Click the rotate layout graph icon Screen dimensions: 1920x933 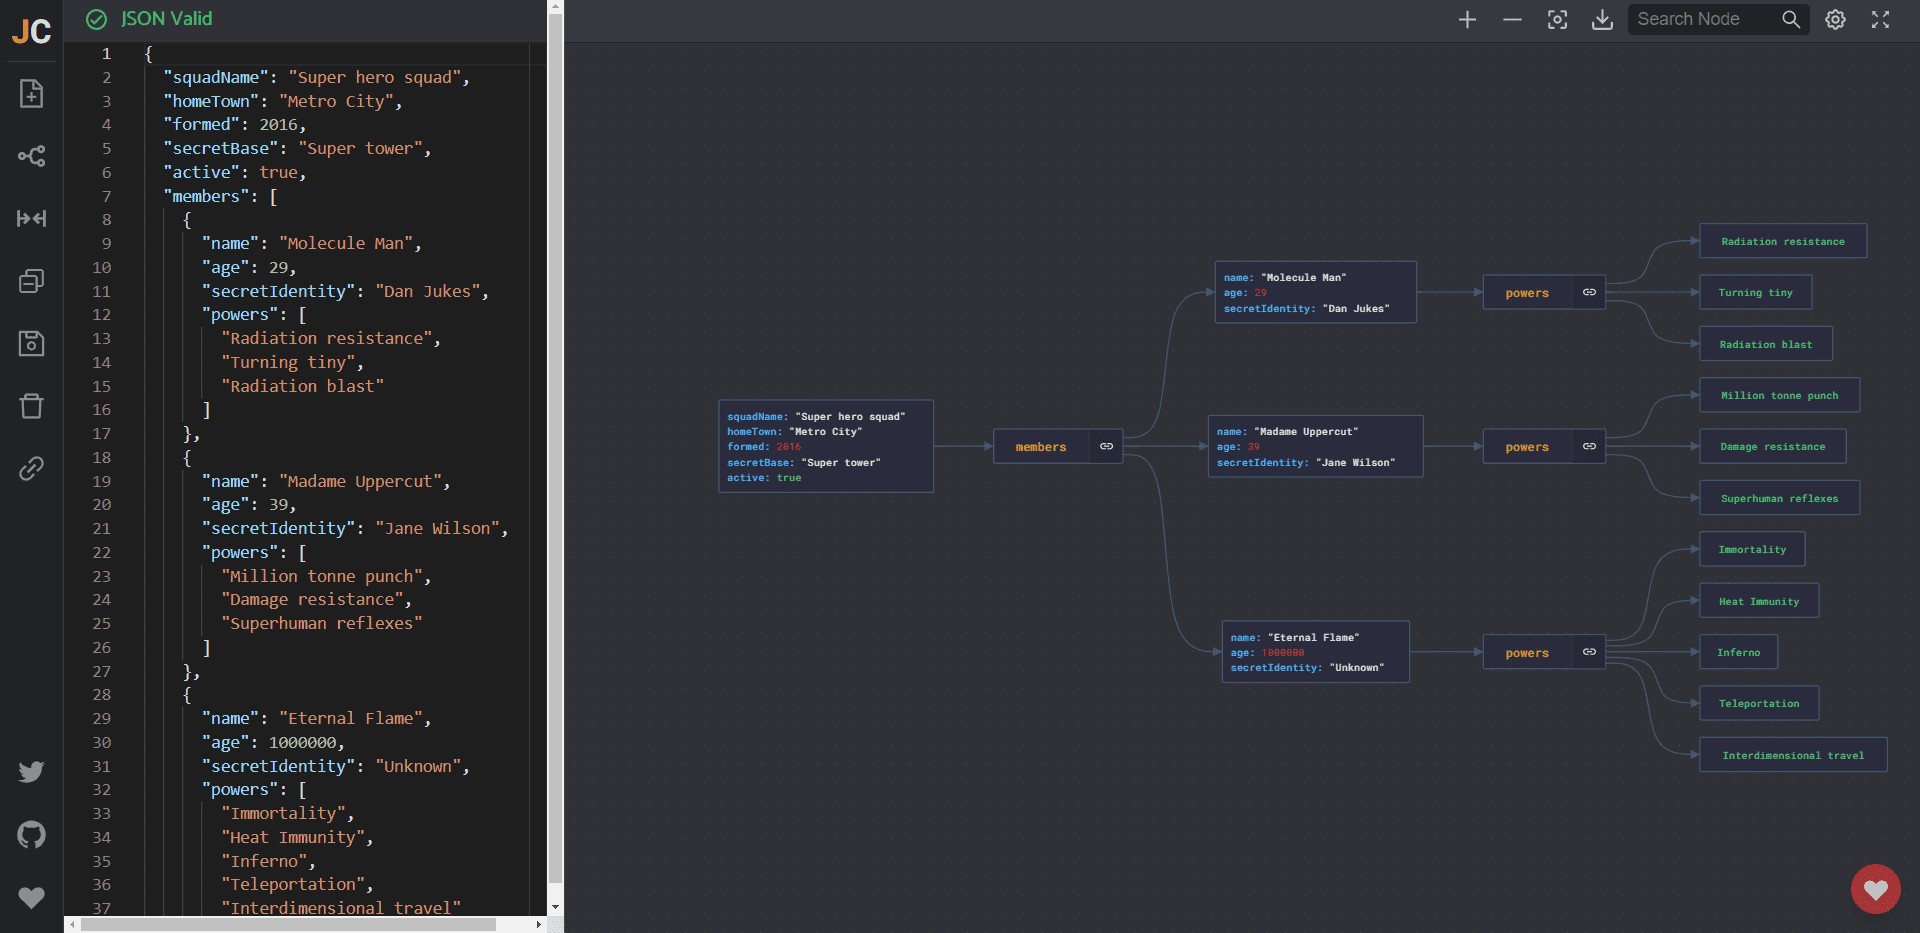[31, 156]
